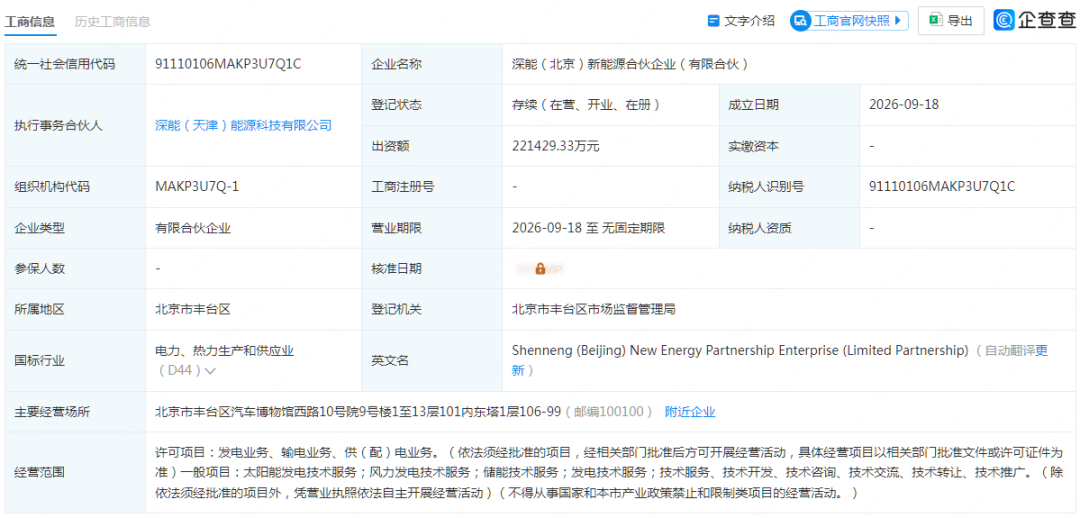This screenshot has height=518, width=1080.
Task: Click 更新 link after English name
Action: tap(780, 360)
